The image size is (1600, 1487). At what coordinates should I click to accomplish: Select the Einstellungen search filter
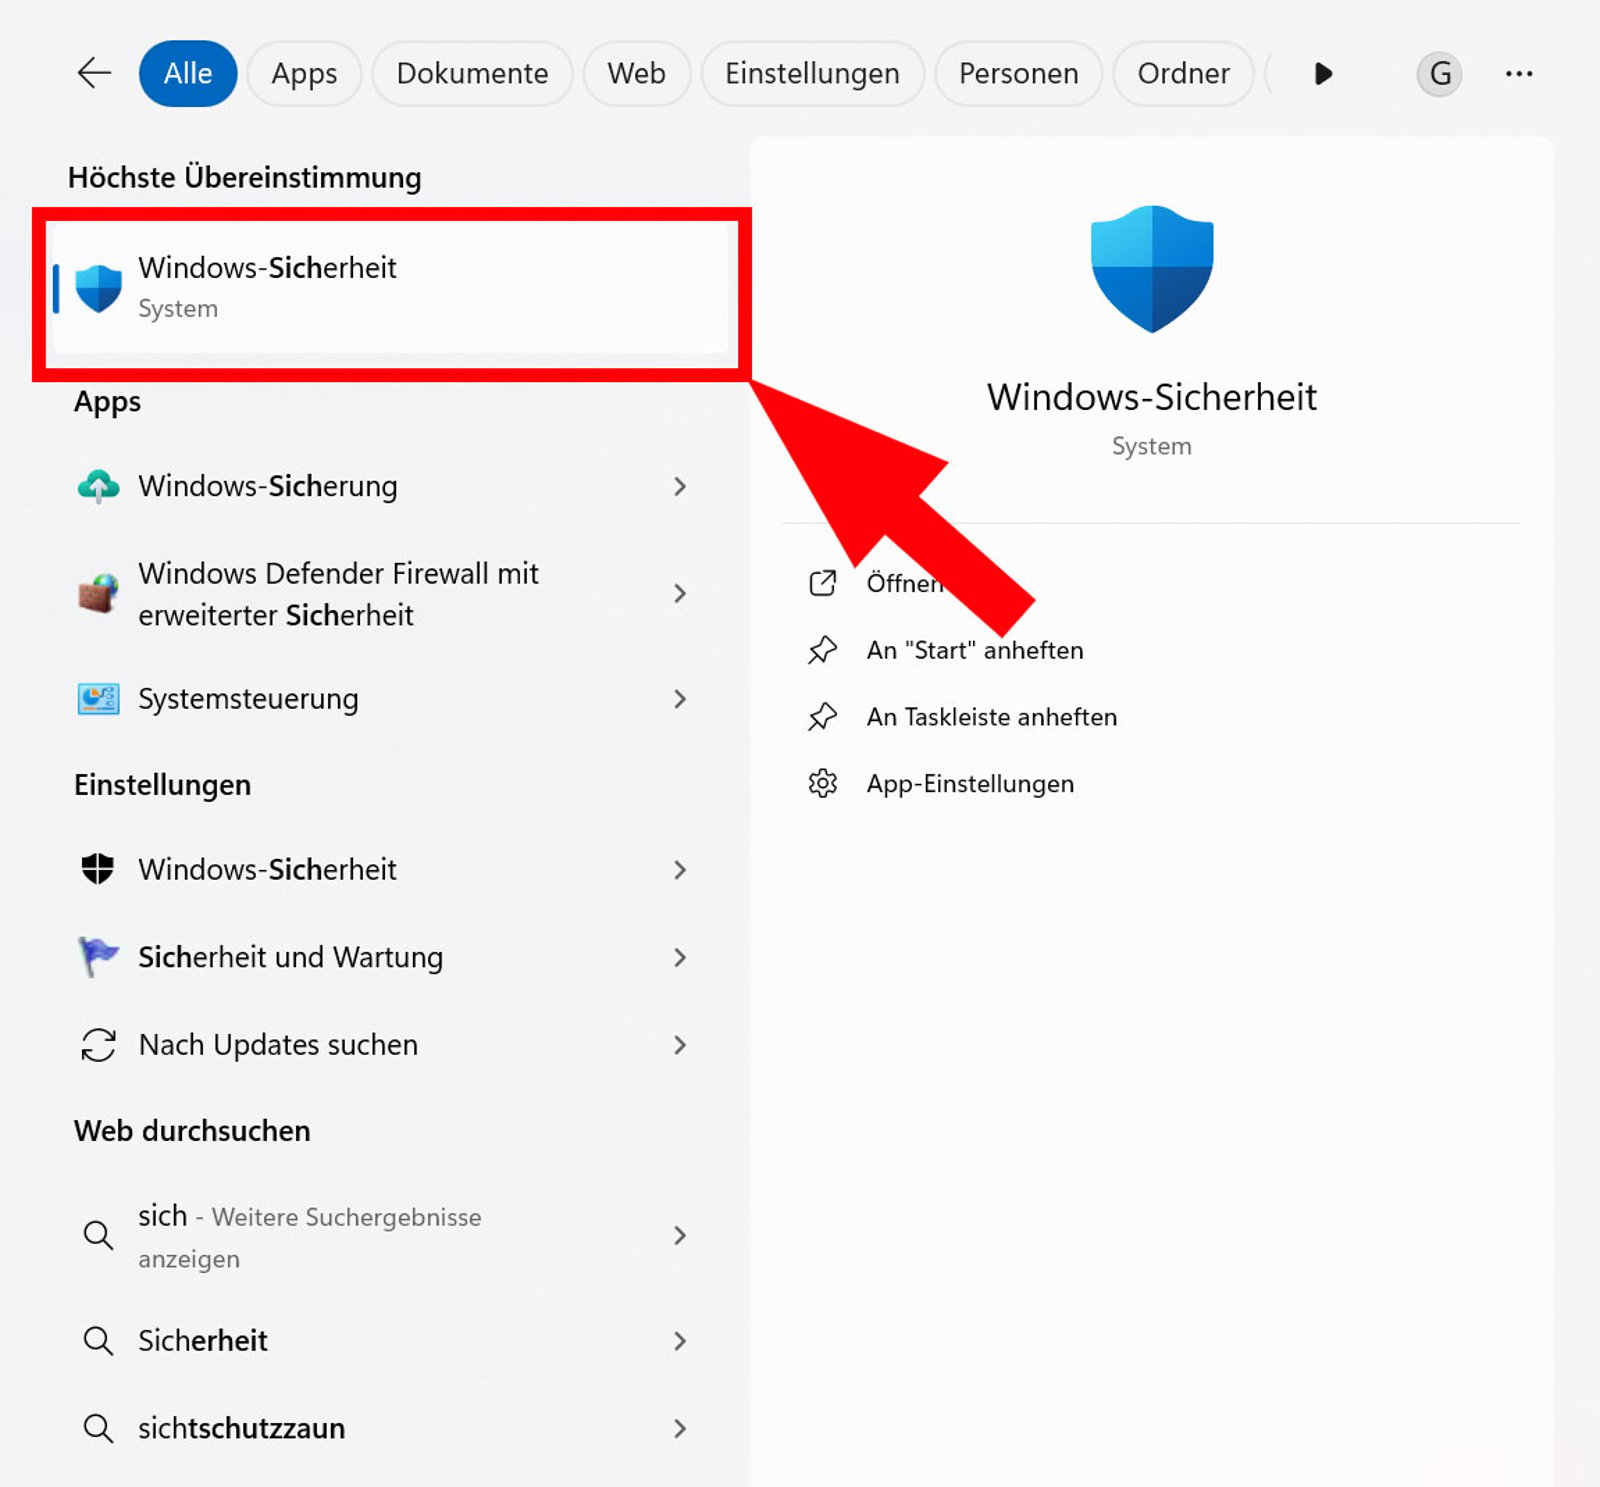tap(812, 73)
